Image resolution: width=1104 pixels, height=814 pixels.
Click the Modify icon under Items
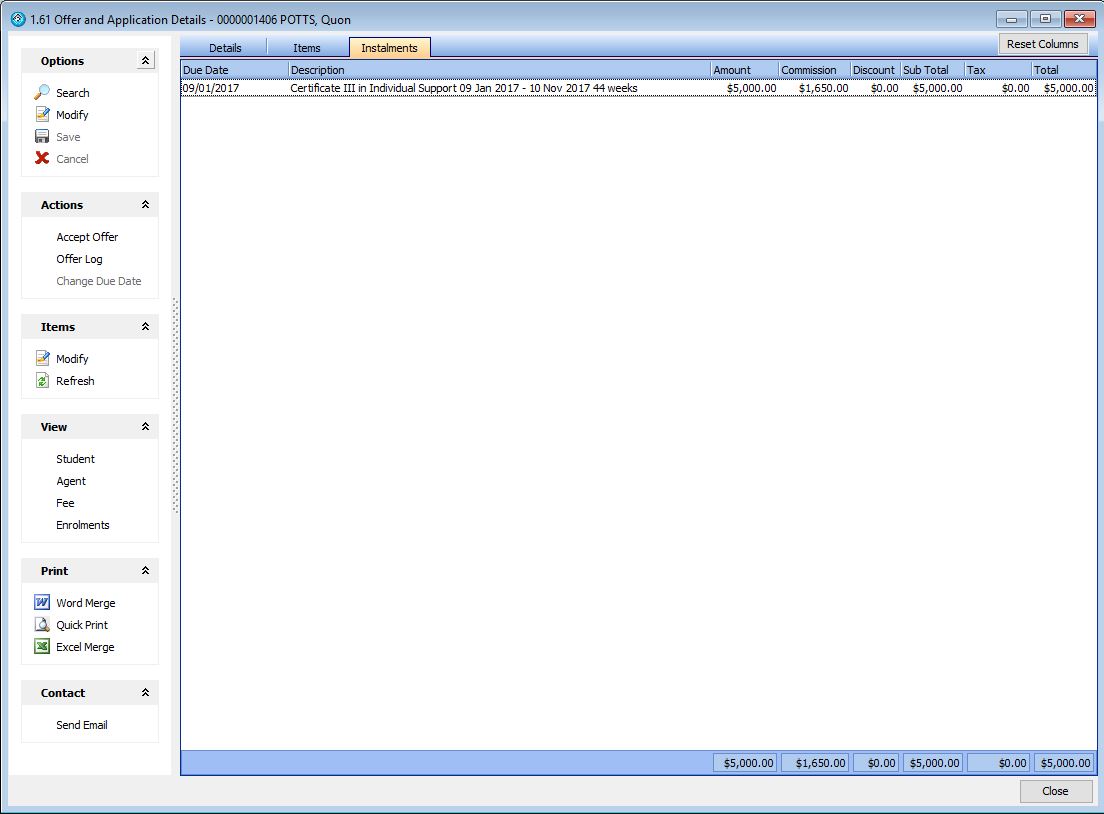pos(42,359)
